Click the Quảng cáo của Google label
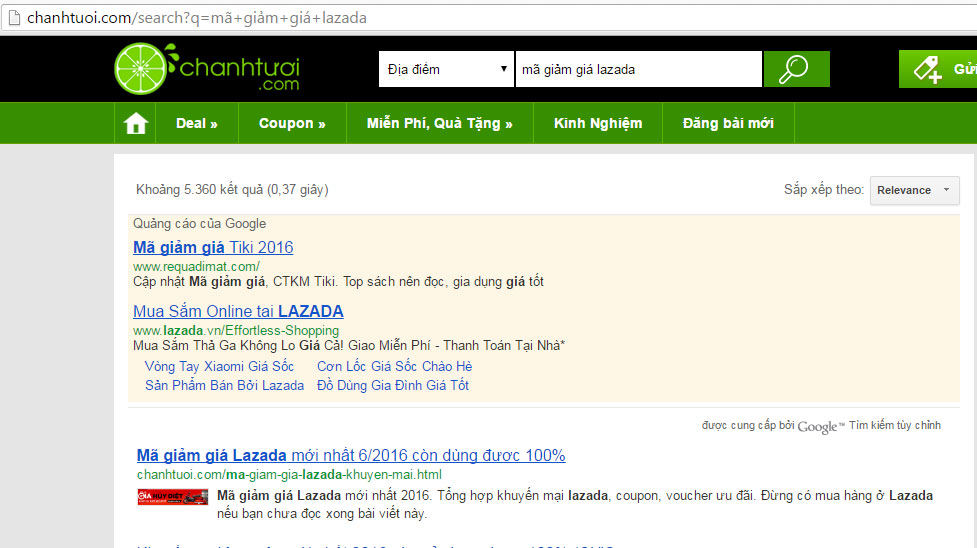Viewport: 977px width, 548px height. pyautogui.click(x=199, y=224)
